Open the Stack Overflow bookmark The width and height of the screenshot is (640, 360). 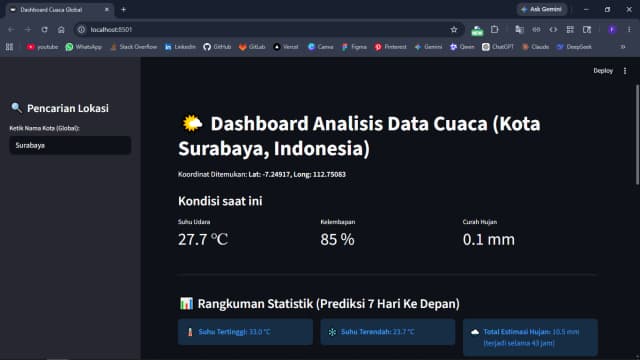[x=133, y=47]
